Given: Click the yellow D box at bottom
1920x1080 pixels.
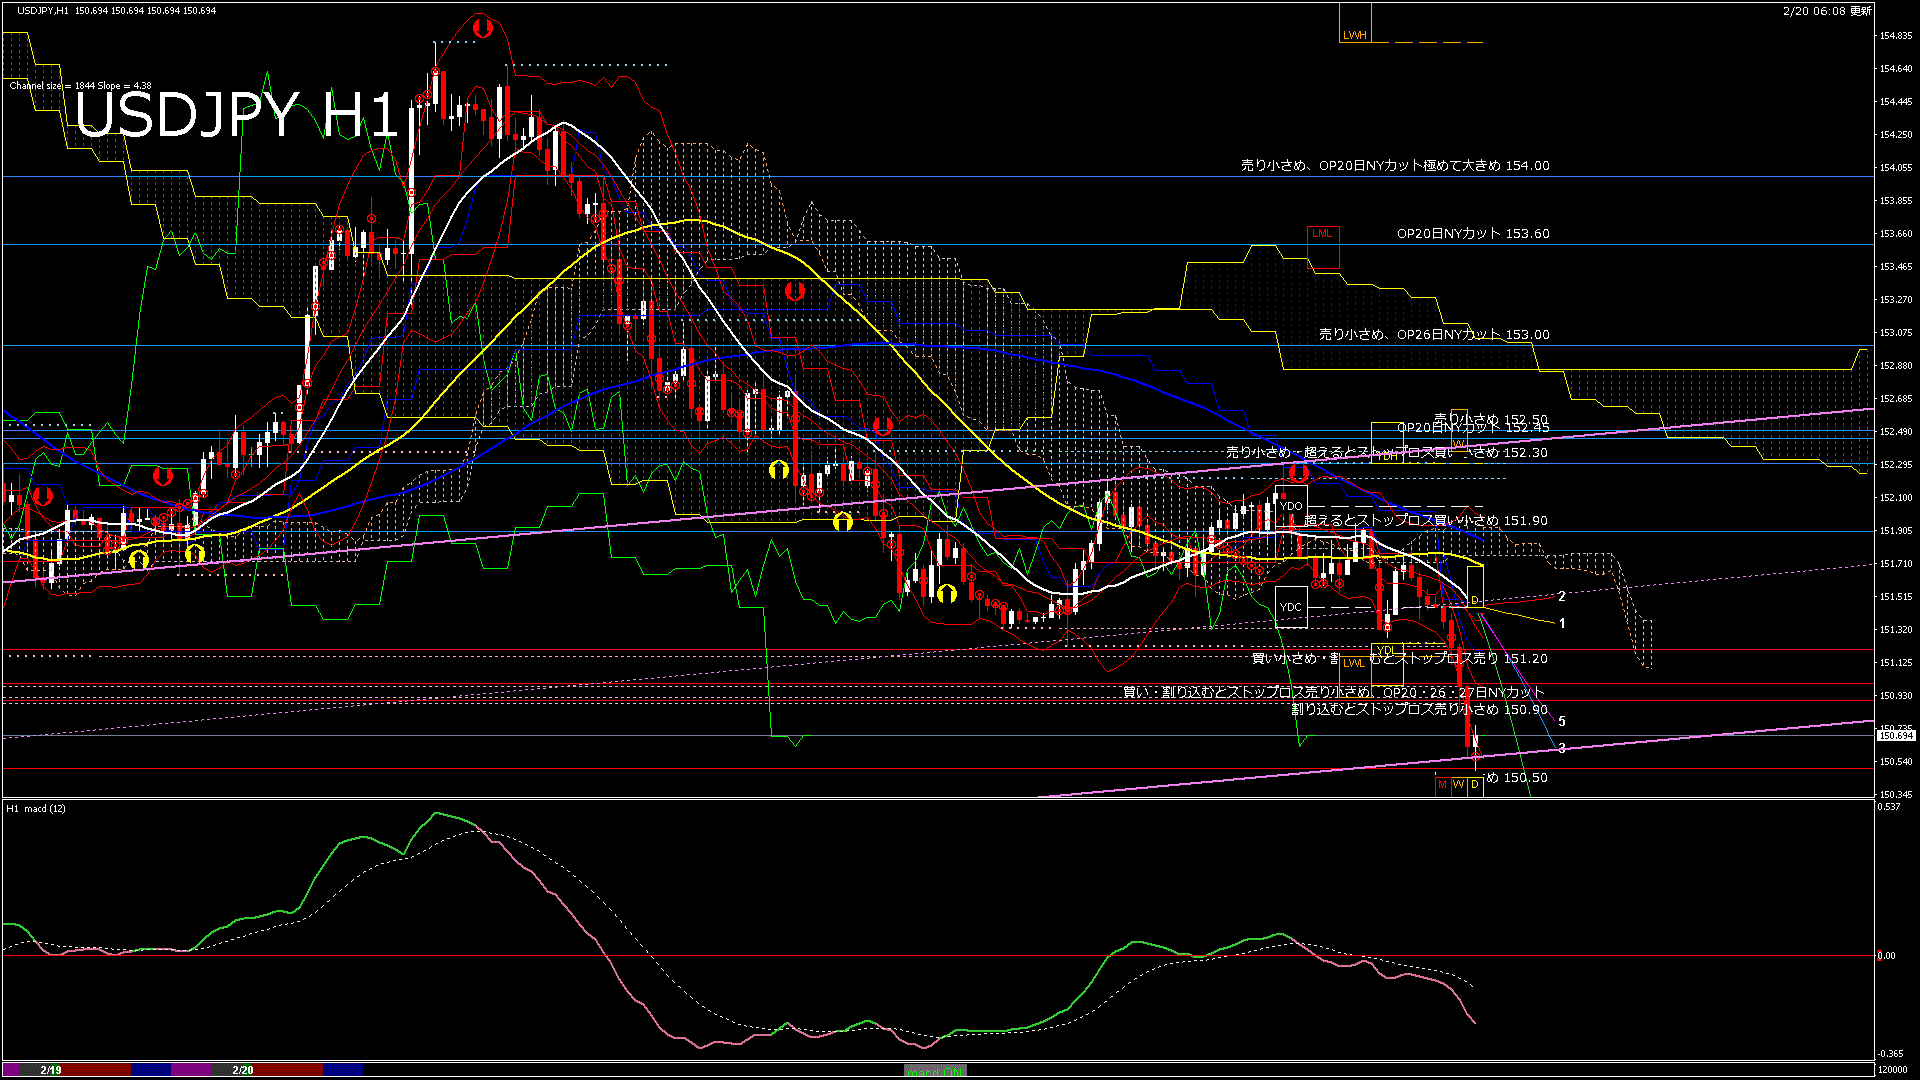Looking at the screenshot, I should [1475, 785].
